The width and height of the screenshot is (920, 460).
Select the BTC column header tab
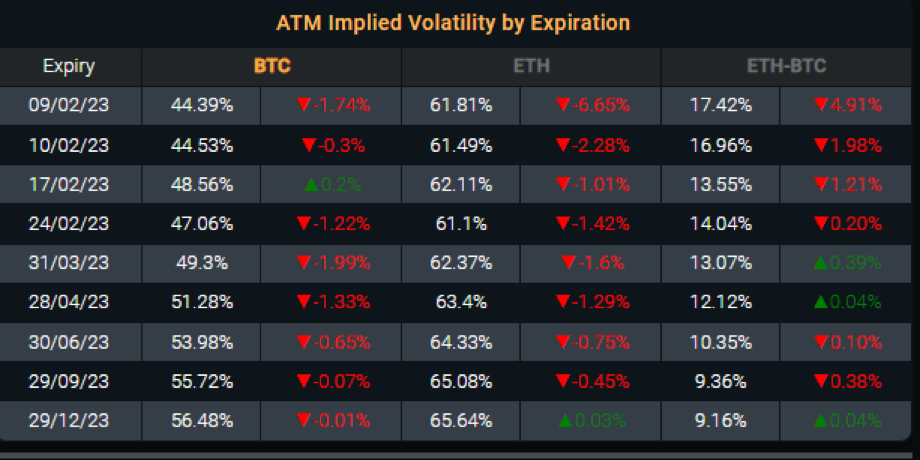coord(271,67)
